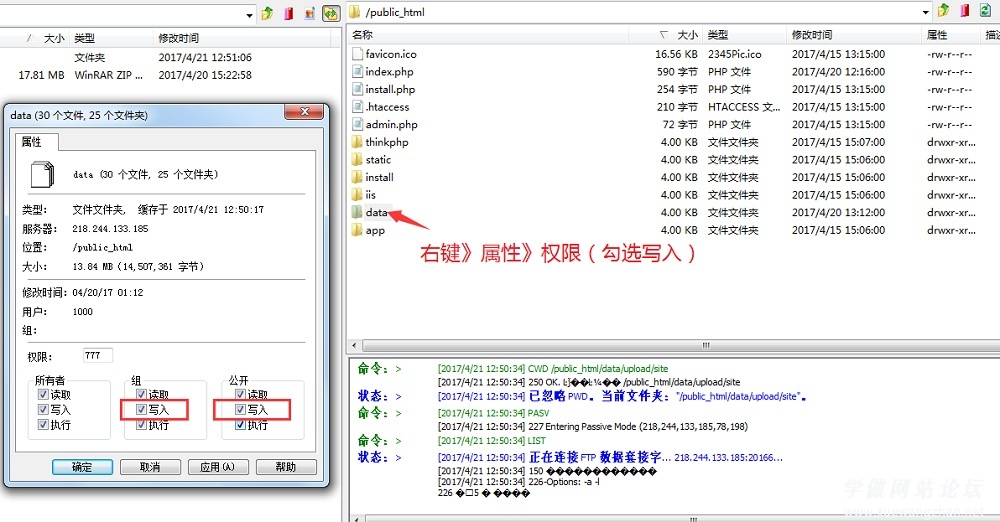Click the thinkphp folder icon
1000x522 pixels.
[357, 142]
